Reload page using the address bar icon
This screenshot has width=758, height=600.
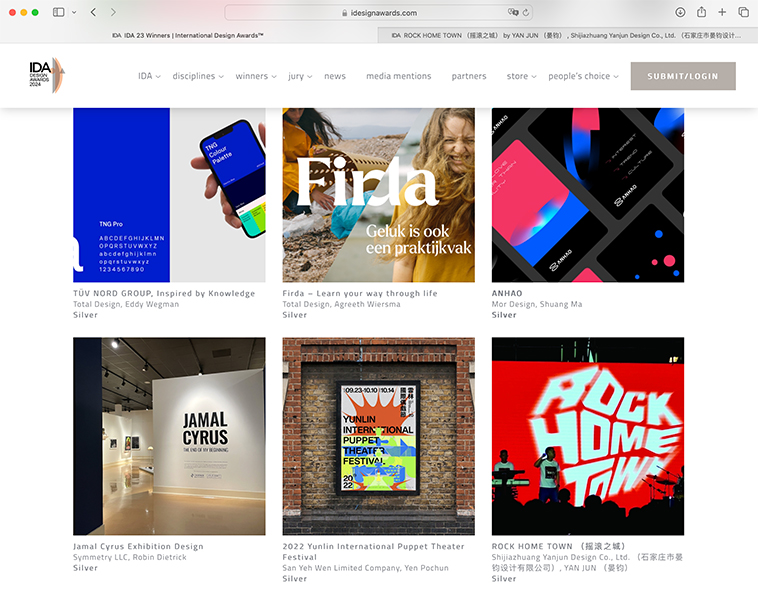point(526,13)
